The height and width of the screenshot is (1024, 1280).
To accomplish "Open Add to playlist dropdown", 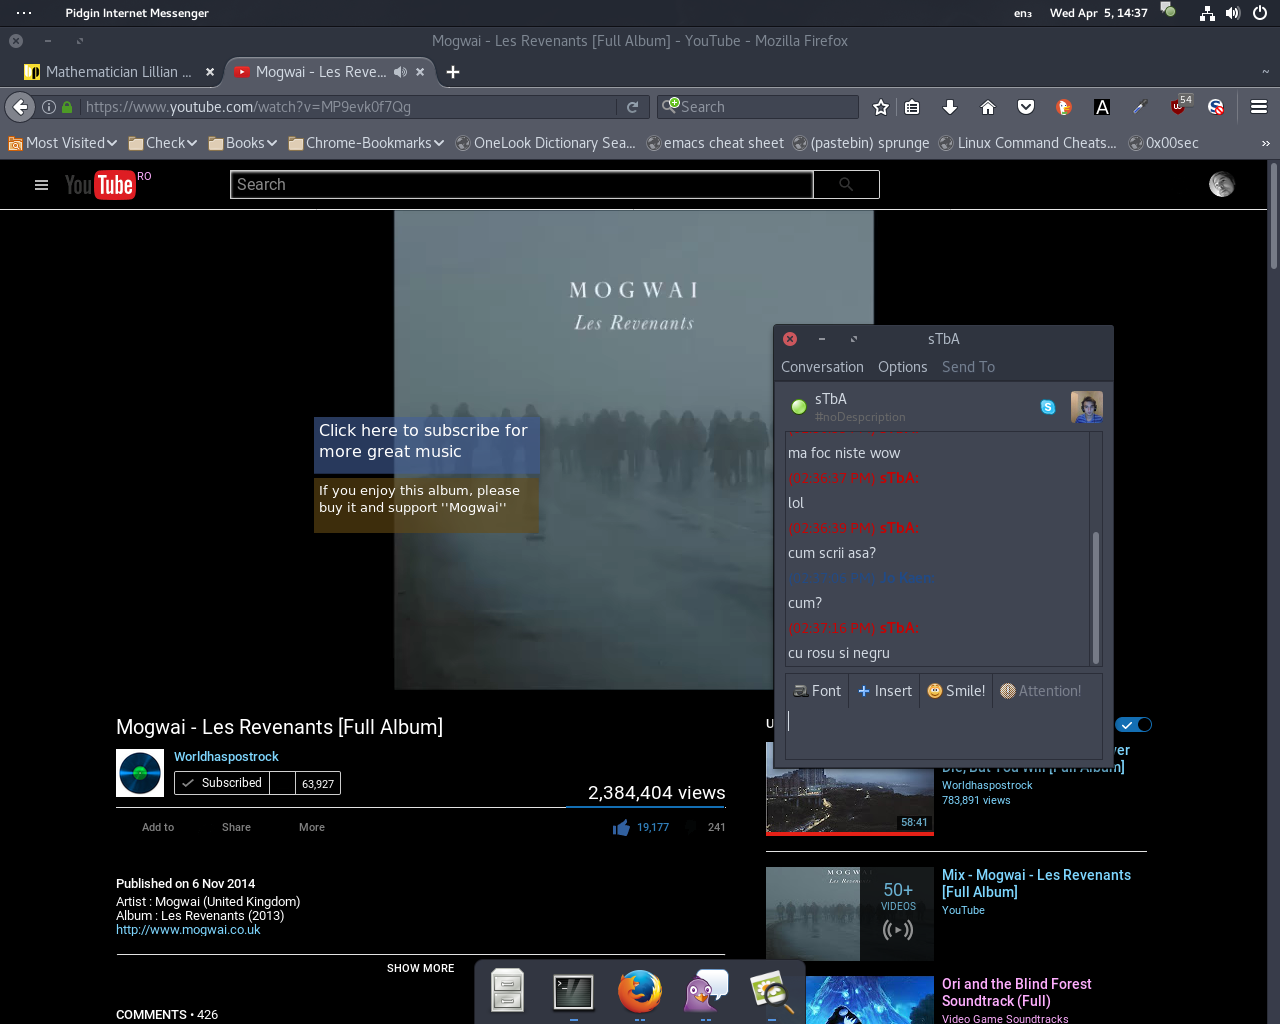I will 158,827.
